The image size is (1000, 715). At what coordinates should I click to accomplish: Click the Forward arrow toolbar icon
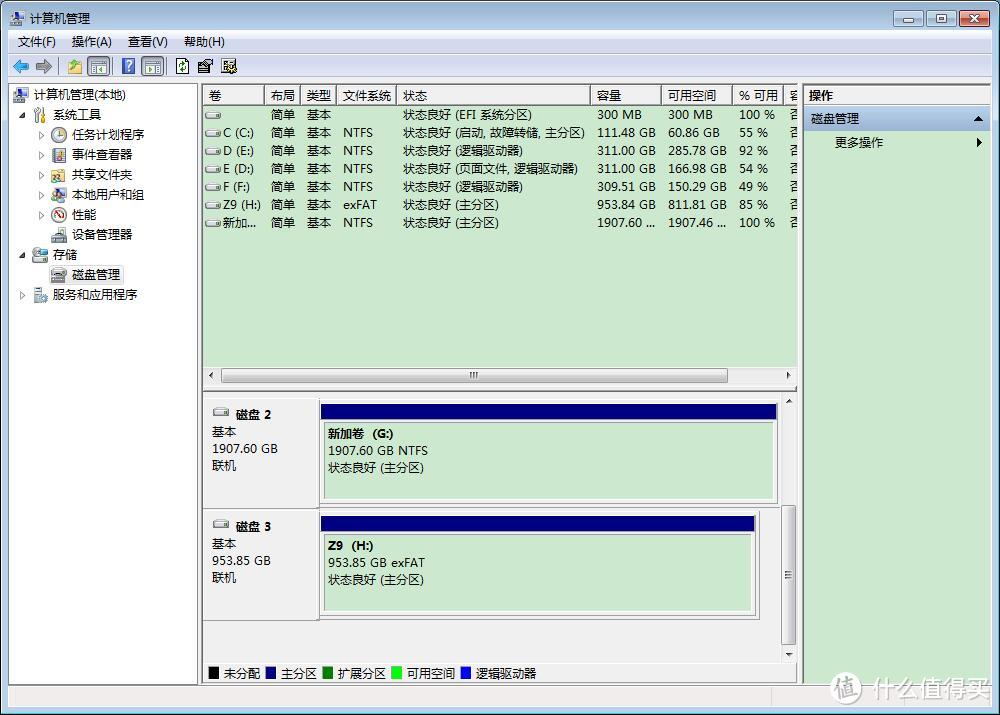(44, 66)
